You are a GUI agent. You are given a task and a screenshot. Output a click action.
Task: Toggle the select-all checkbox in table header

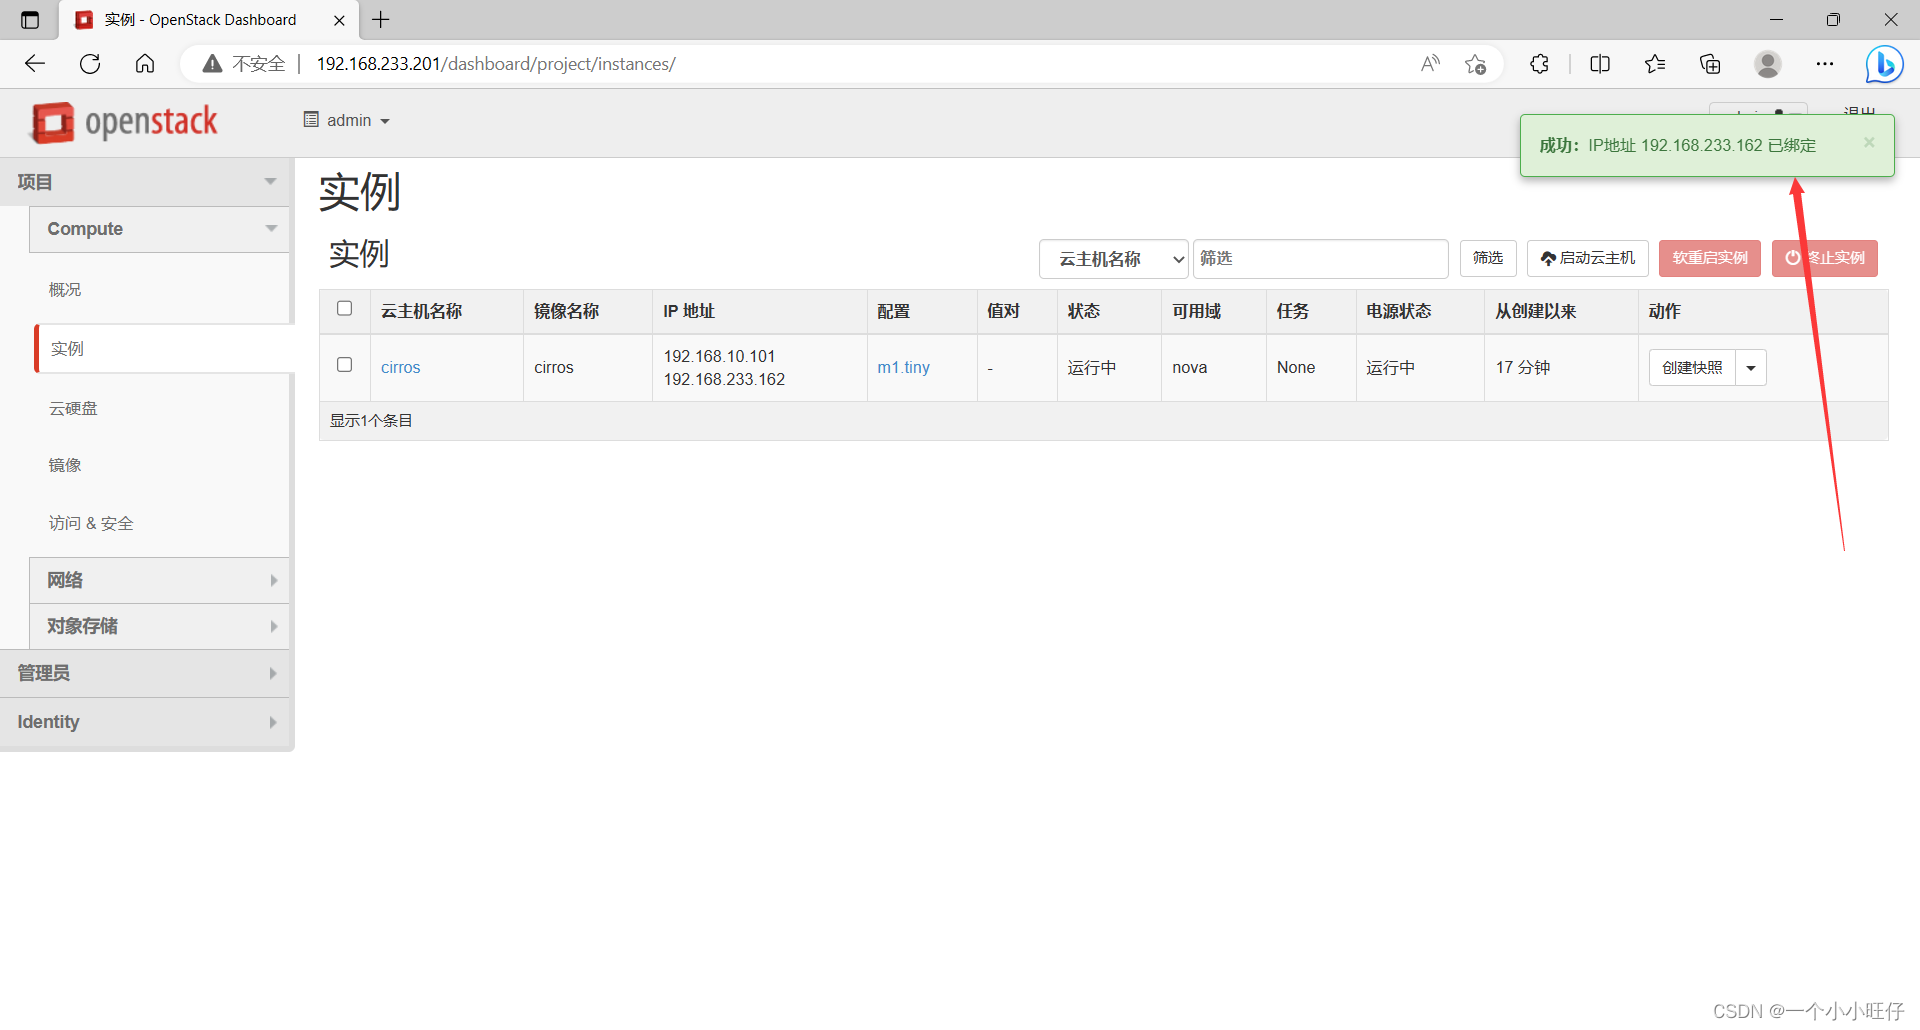[344, 308]
